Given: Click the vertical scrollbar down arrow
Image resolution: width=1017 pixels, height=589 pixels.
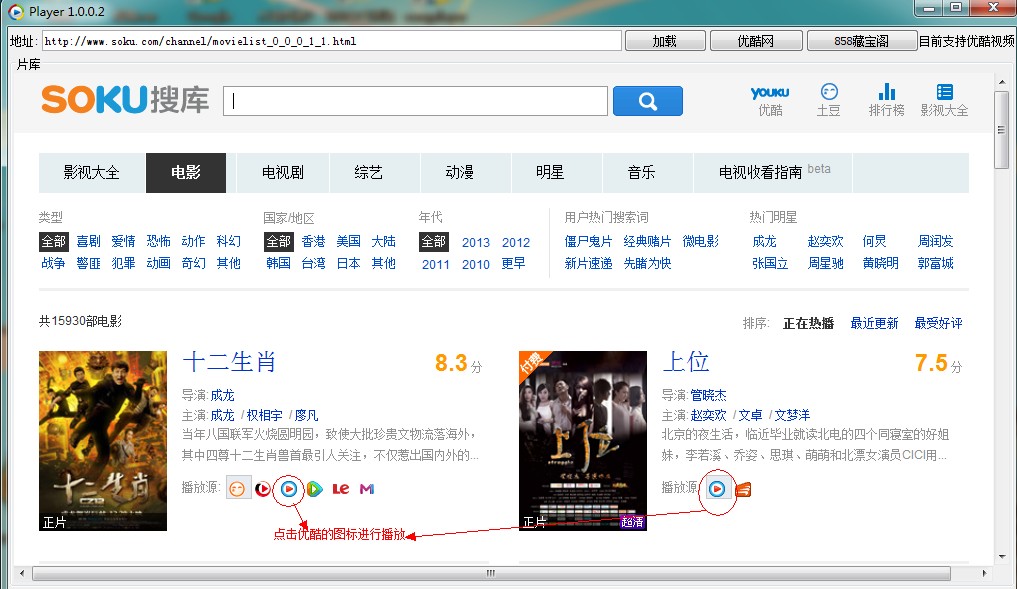Looking at the screenshot, I should (1003, 556).
